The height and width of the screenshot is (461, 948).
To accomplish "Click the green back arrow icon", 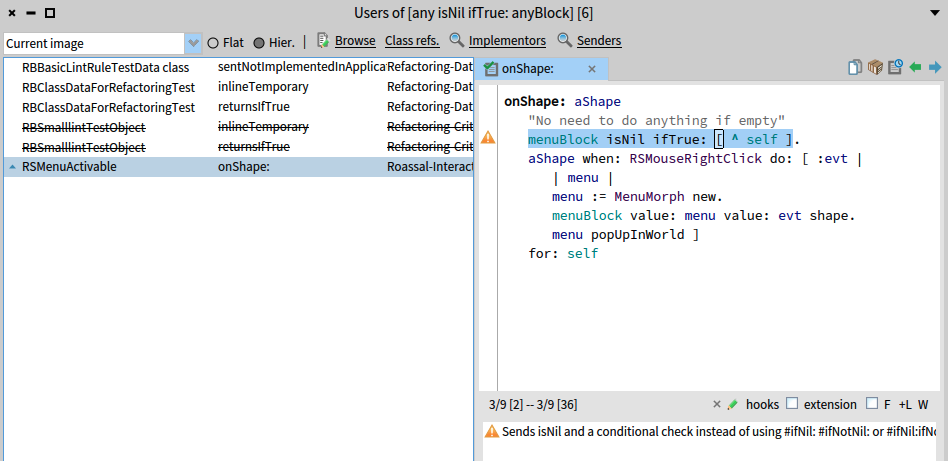I will tap(915, 68).
